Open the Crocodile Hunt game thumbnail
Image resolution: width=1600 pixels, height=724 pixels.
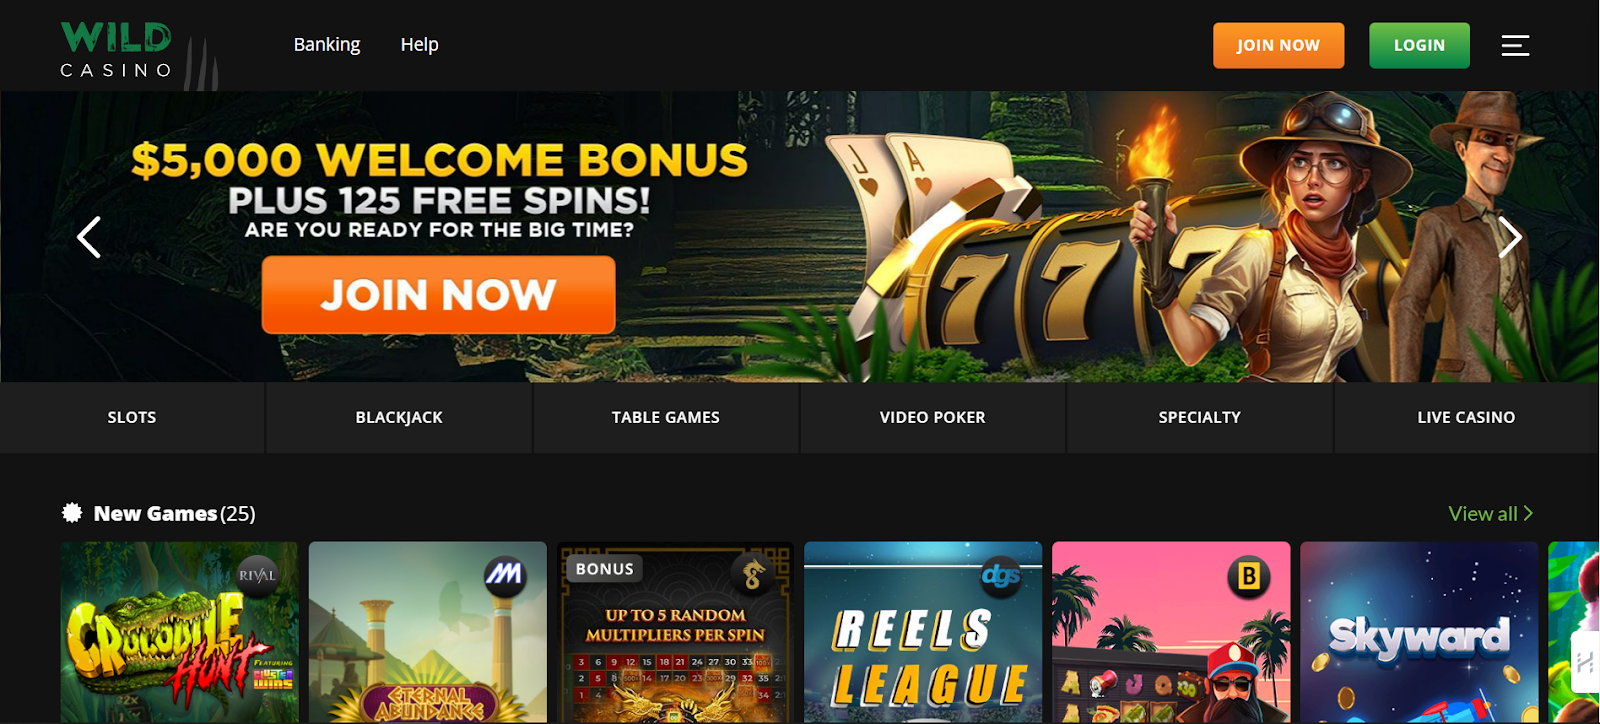[180, 632]
